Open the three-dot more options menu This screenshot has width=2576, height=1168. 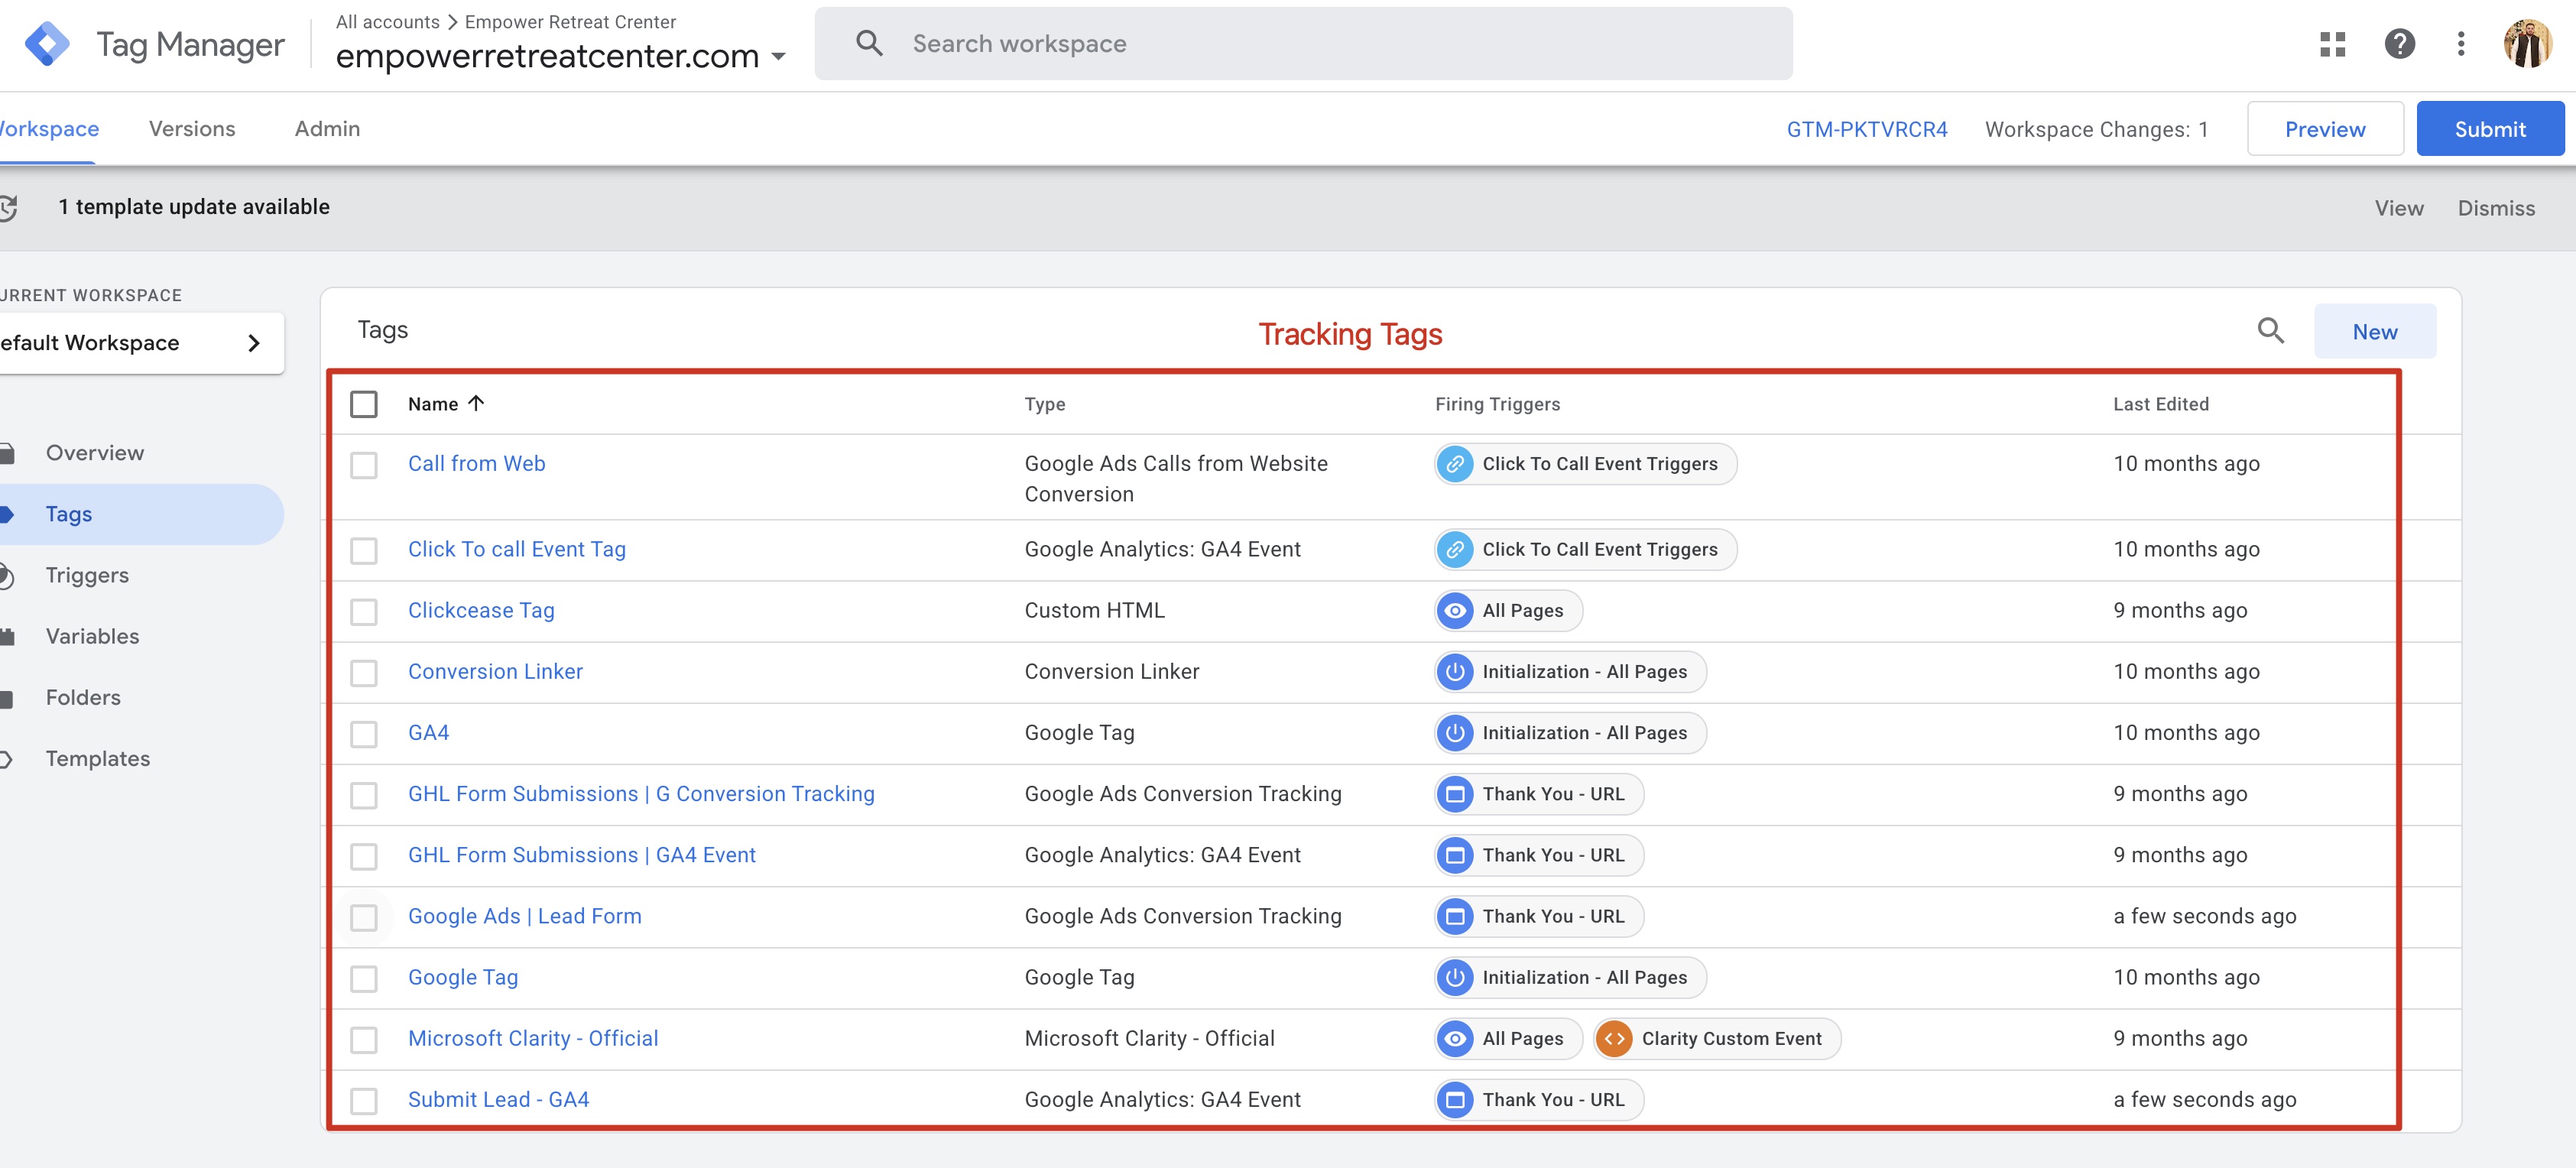click(x=2461, y=44)
